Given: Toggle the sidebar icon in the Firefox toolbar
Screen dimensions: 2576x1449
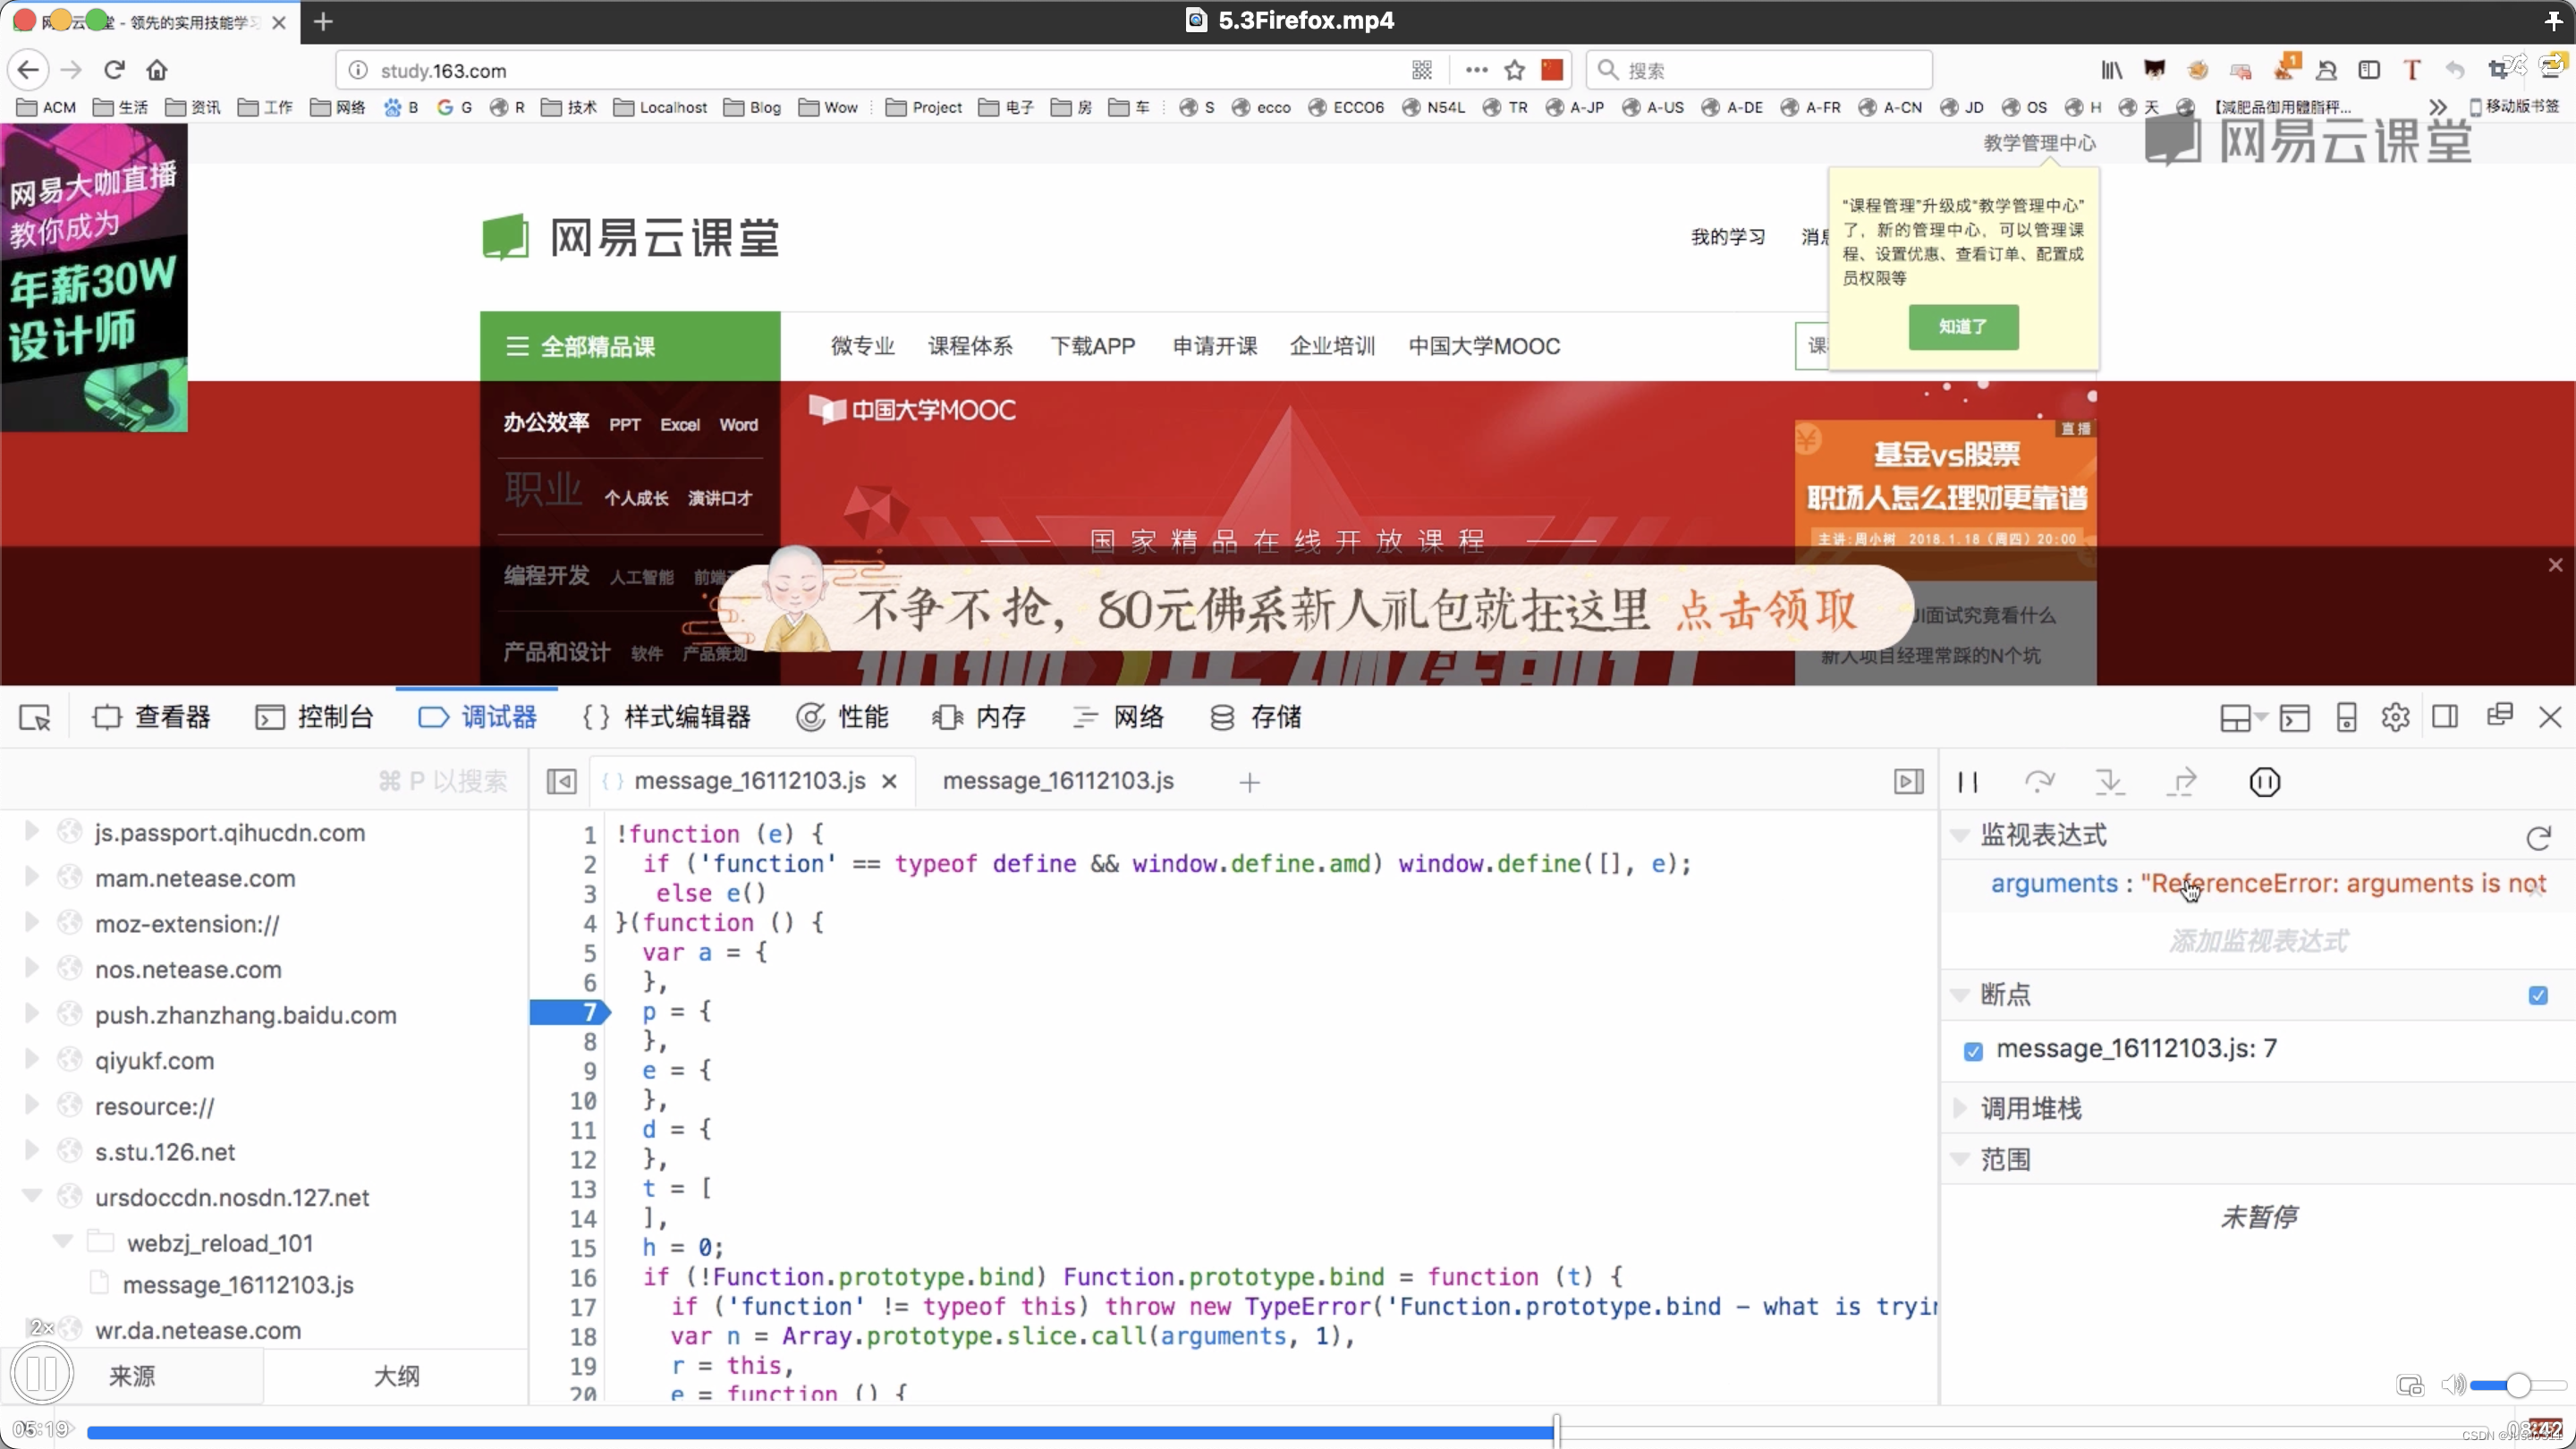Looking at the screenshot, I should (x=2369, y=70).
